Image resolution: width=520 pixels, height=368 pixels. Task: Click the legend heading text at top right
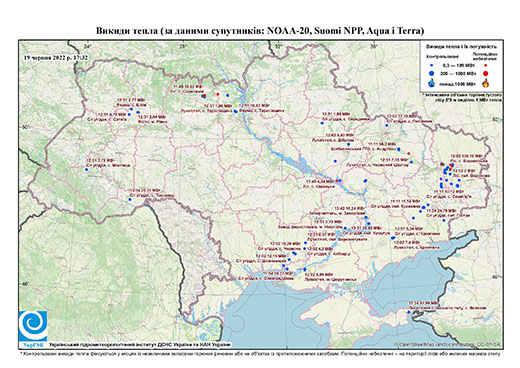point(461,47)
